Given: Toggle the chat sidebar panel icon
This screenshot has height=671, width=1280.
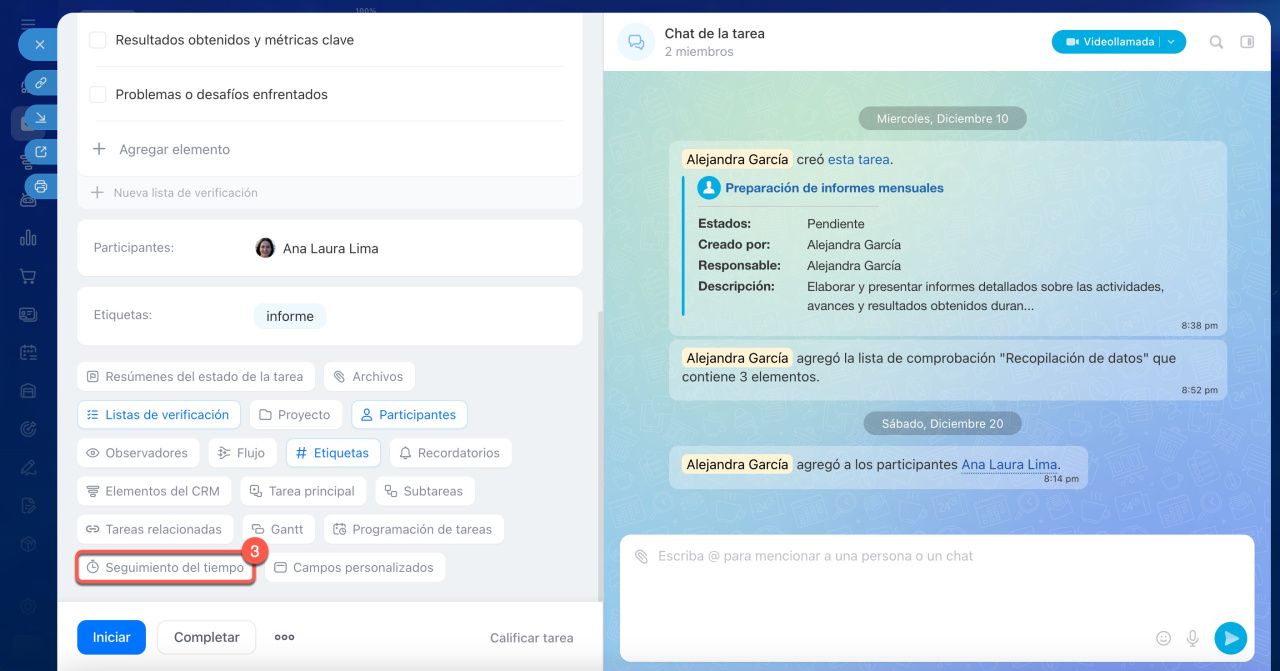Looking at the screenshot, I should pos(1247,42).
